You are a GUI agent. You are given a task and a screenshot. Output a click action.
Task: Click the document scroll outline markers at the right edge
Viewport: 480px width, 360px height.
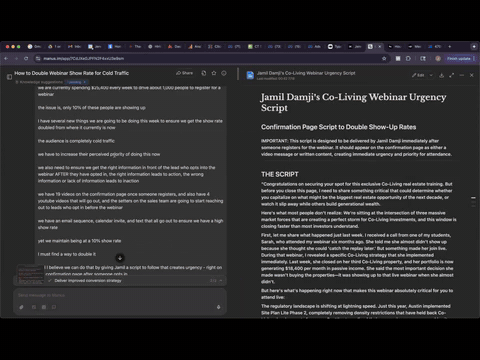(473, 202)
